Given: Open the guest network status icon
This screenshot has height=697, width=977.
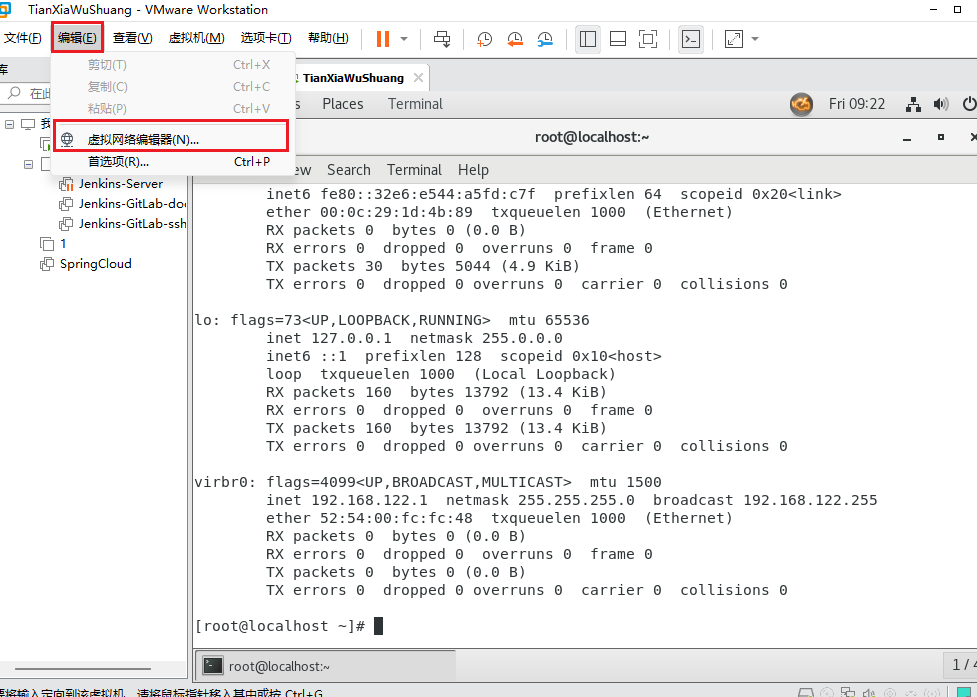Looking at the screenshot, I should coord(913,104).
